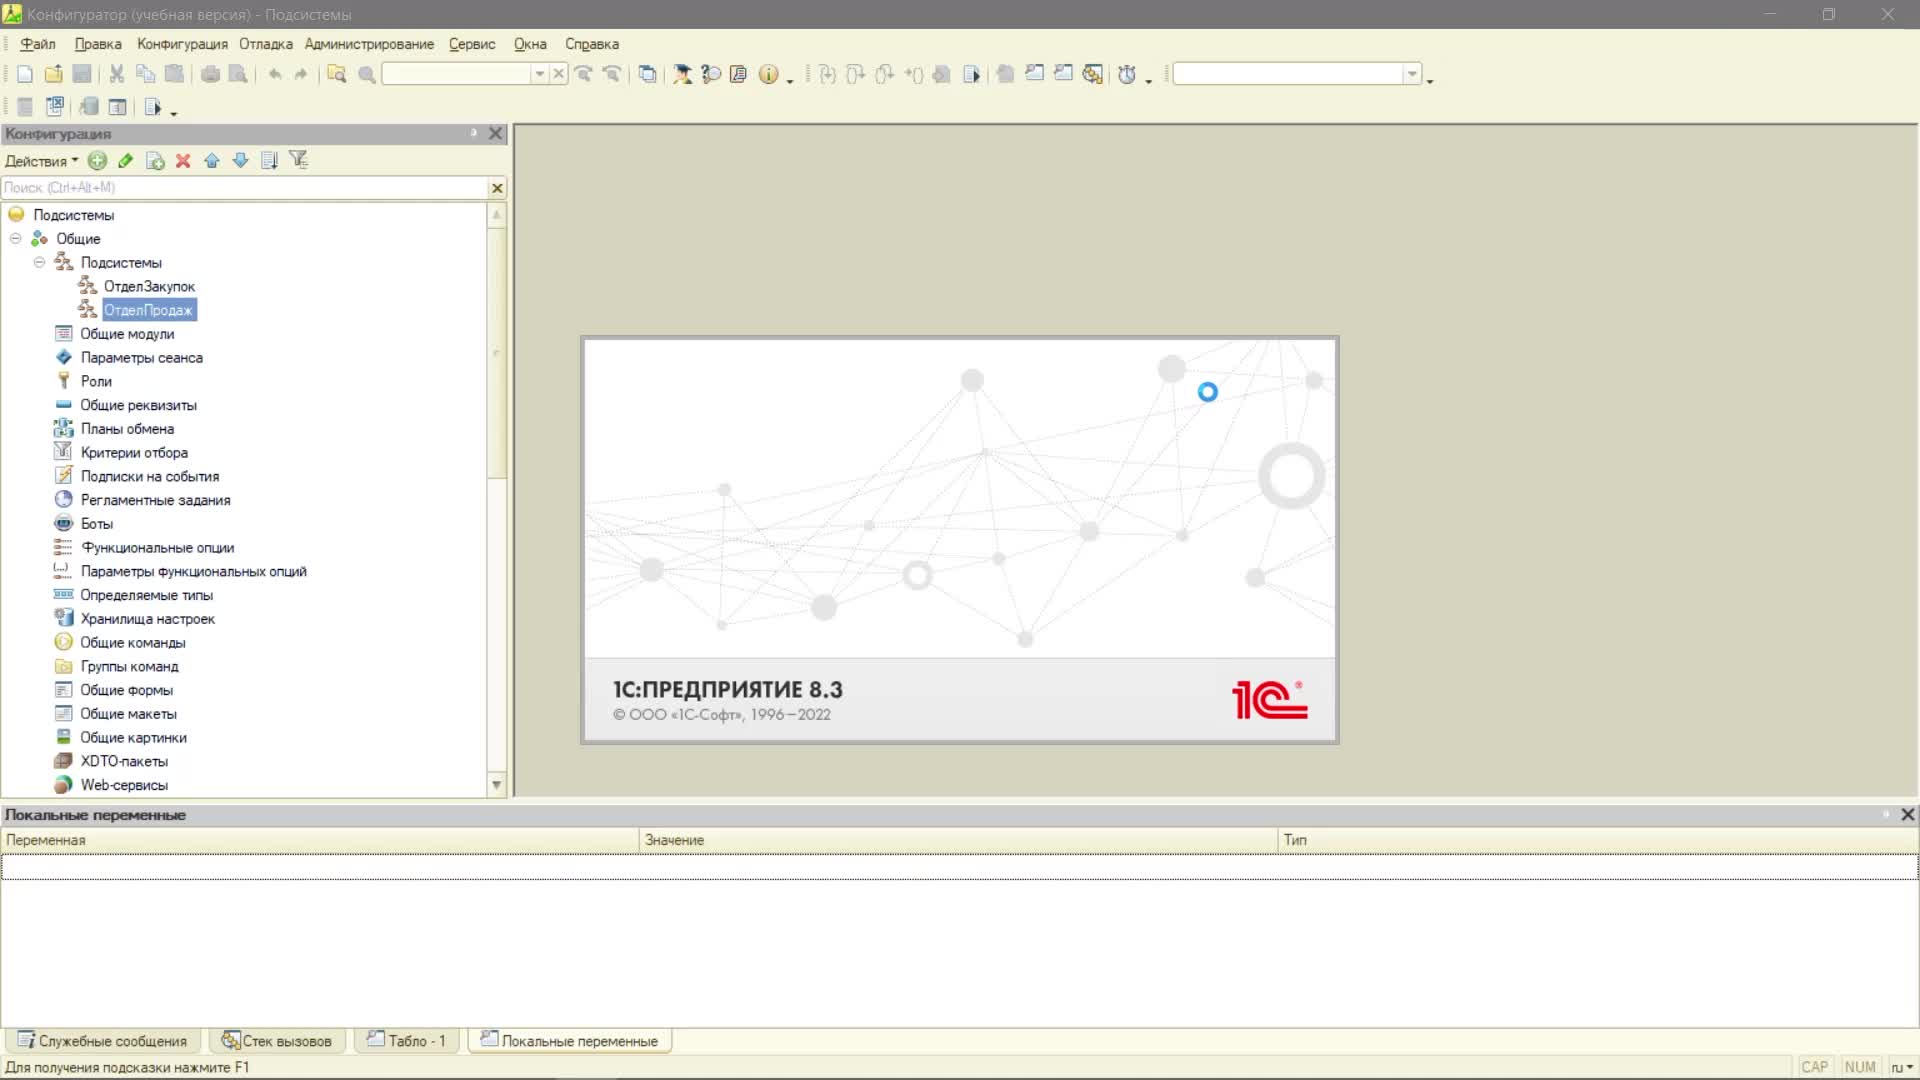
Task: Select ОтделПродаж subsystem
Action: pyautogui.click(x=148, y=310)
